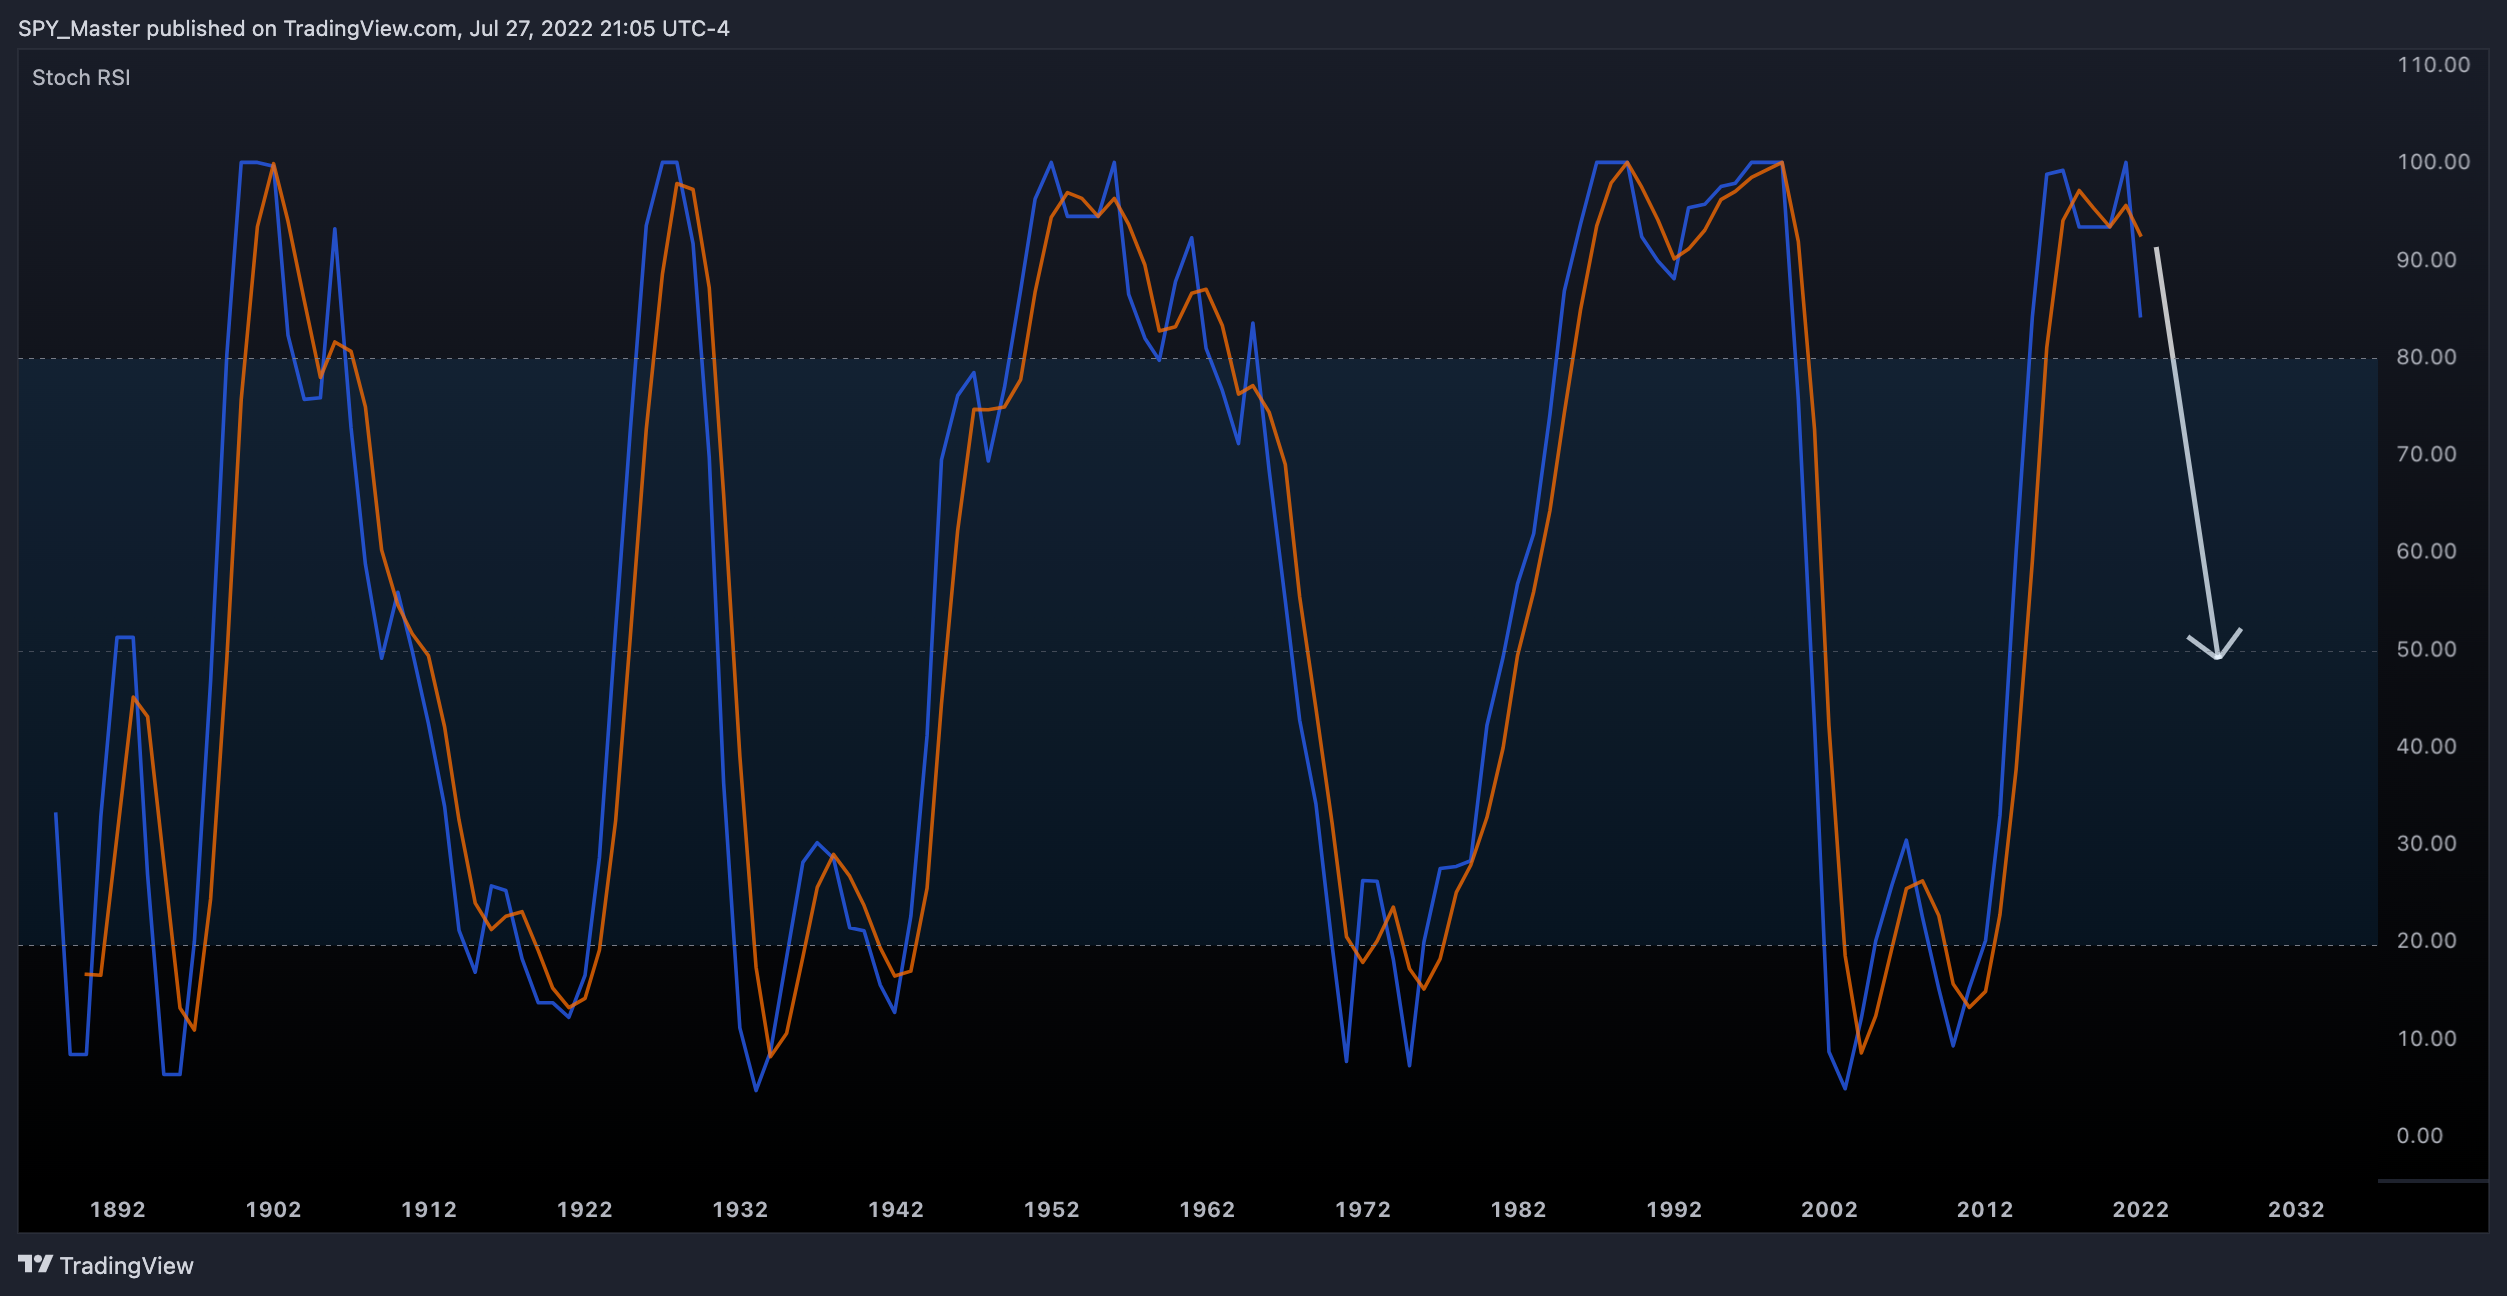The width and height of the screenshot is (2507, 1296).
Task: Click the 60.00 price axis label
Action: coord(2426,551)
